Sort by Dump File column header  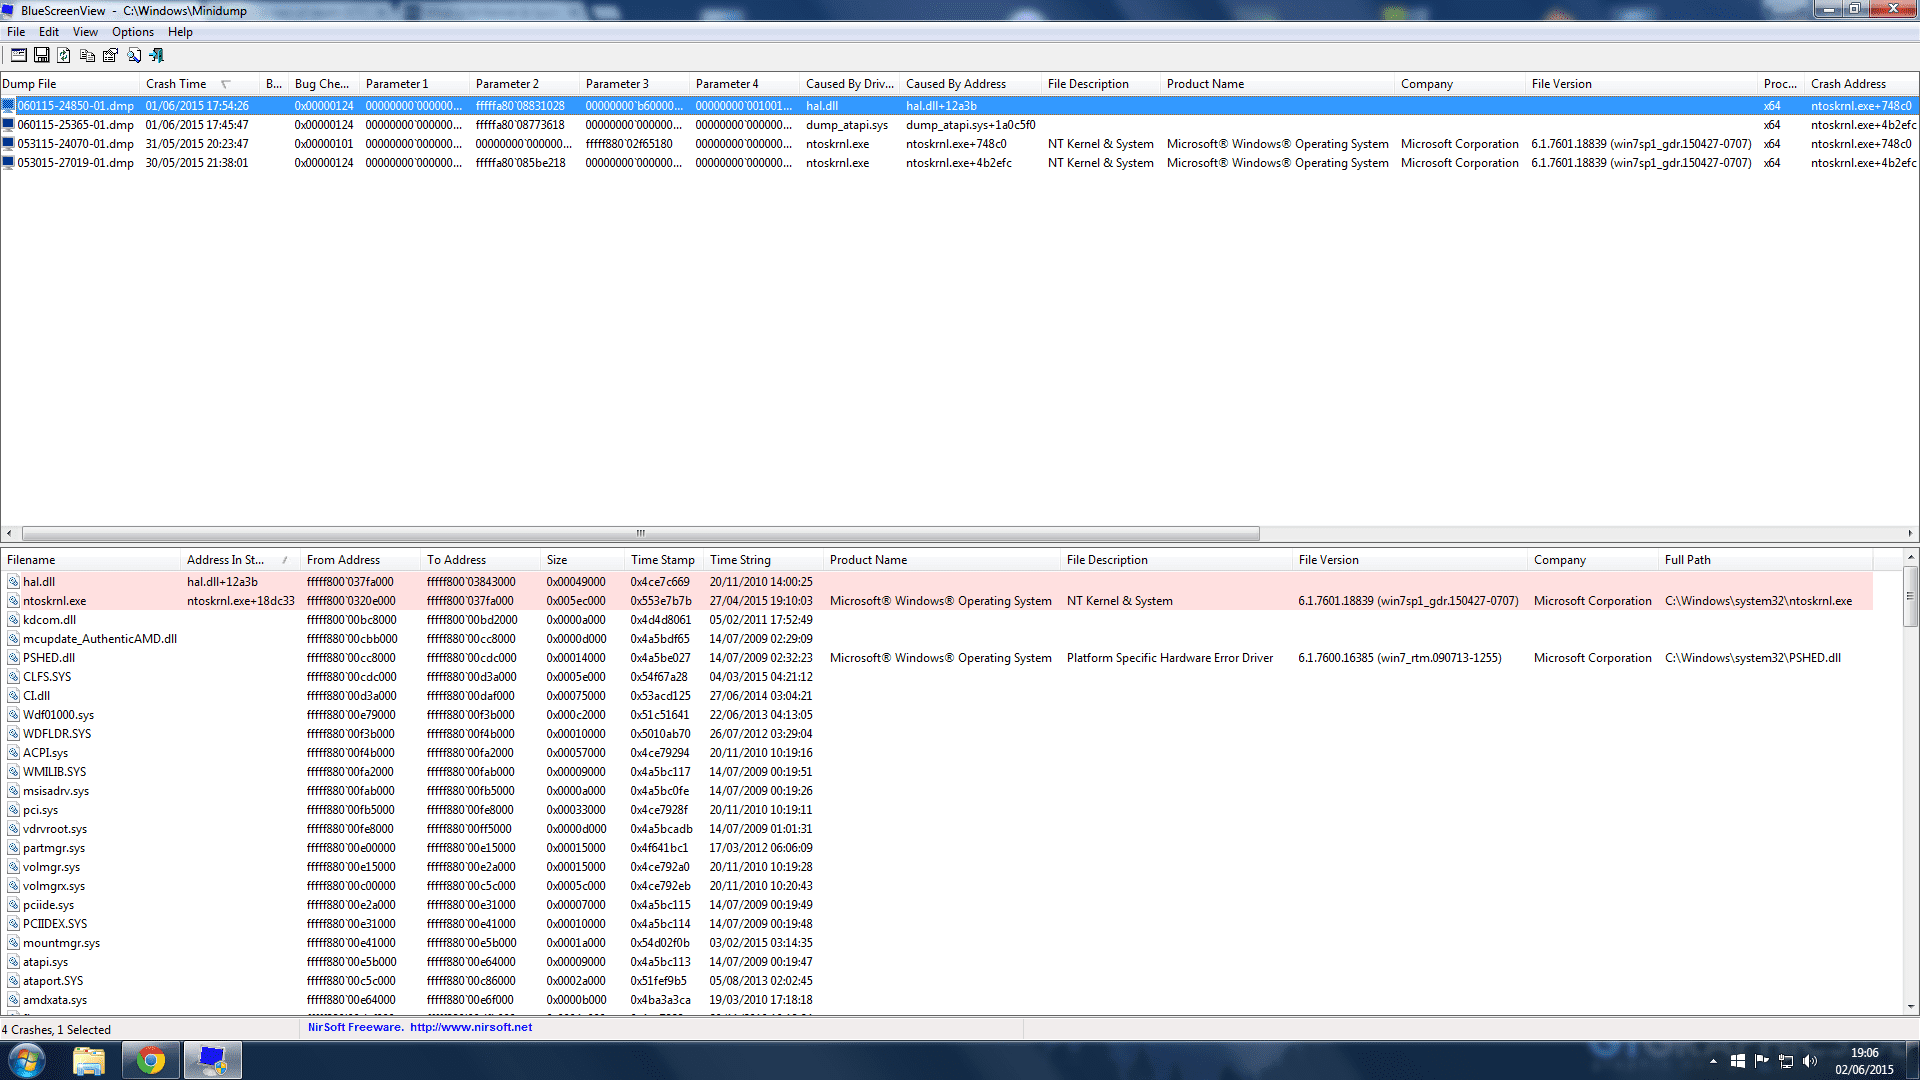pos(70,84)
